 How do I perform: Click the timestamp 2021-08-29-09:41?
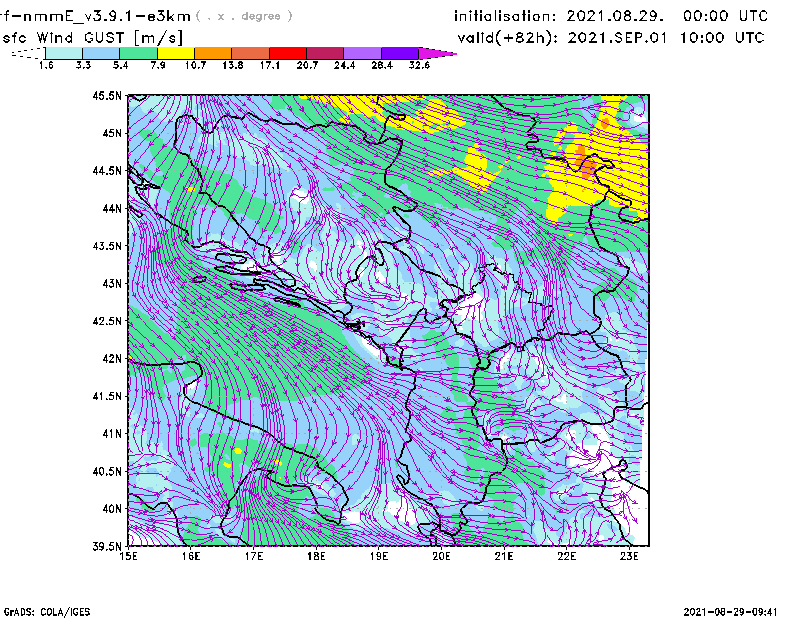(x=730, y=612)
